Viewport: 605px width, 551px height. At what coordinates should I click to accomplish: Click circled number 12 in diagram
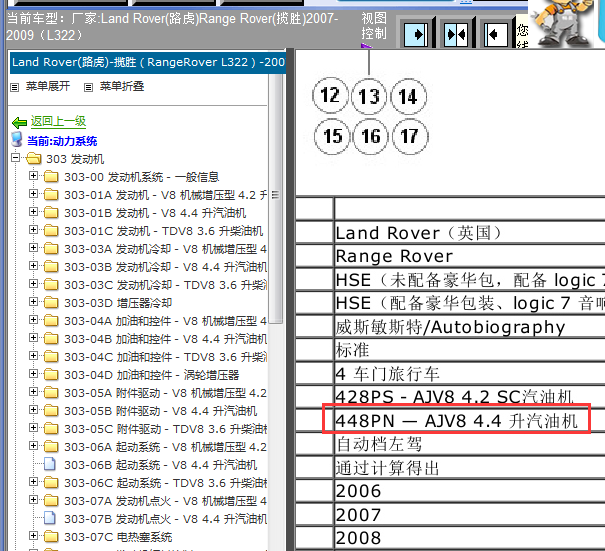pyautogui.click(x=330, y=95)
